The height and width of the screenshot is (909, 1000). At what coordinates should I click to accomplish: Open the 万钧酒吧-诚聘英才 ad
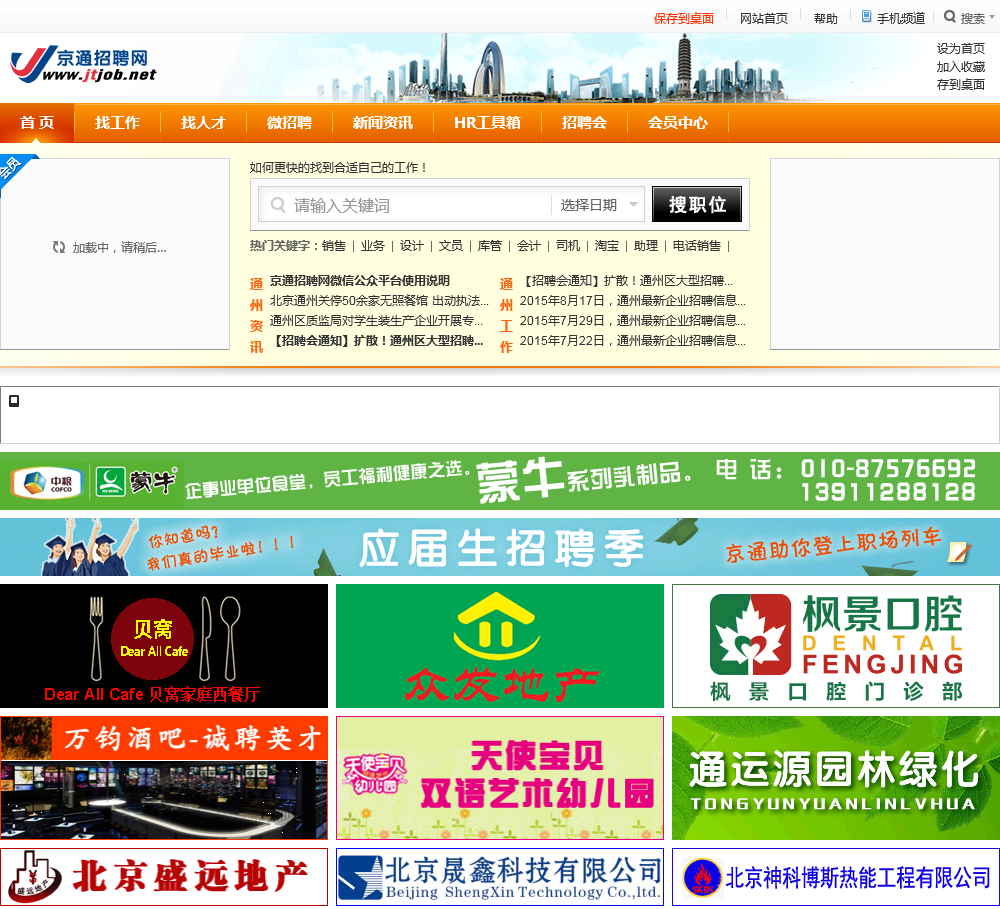point(164,778)
